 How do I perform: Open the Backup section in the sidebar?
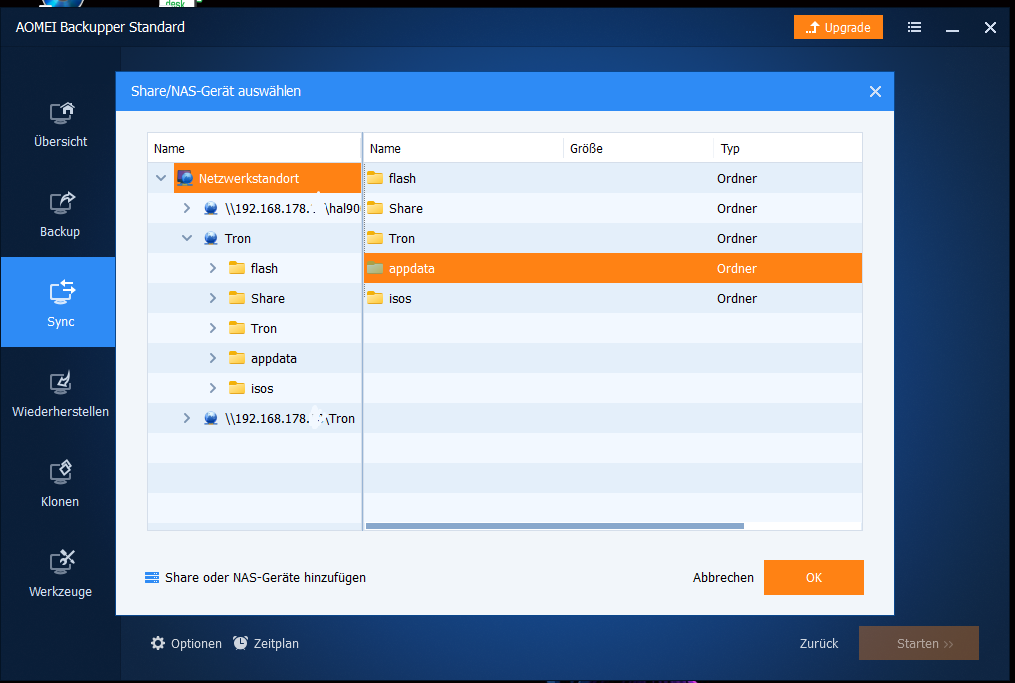point(60,215)
